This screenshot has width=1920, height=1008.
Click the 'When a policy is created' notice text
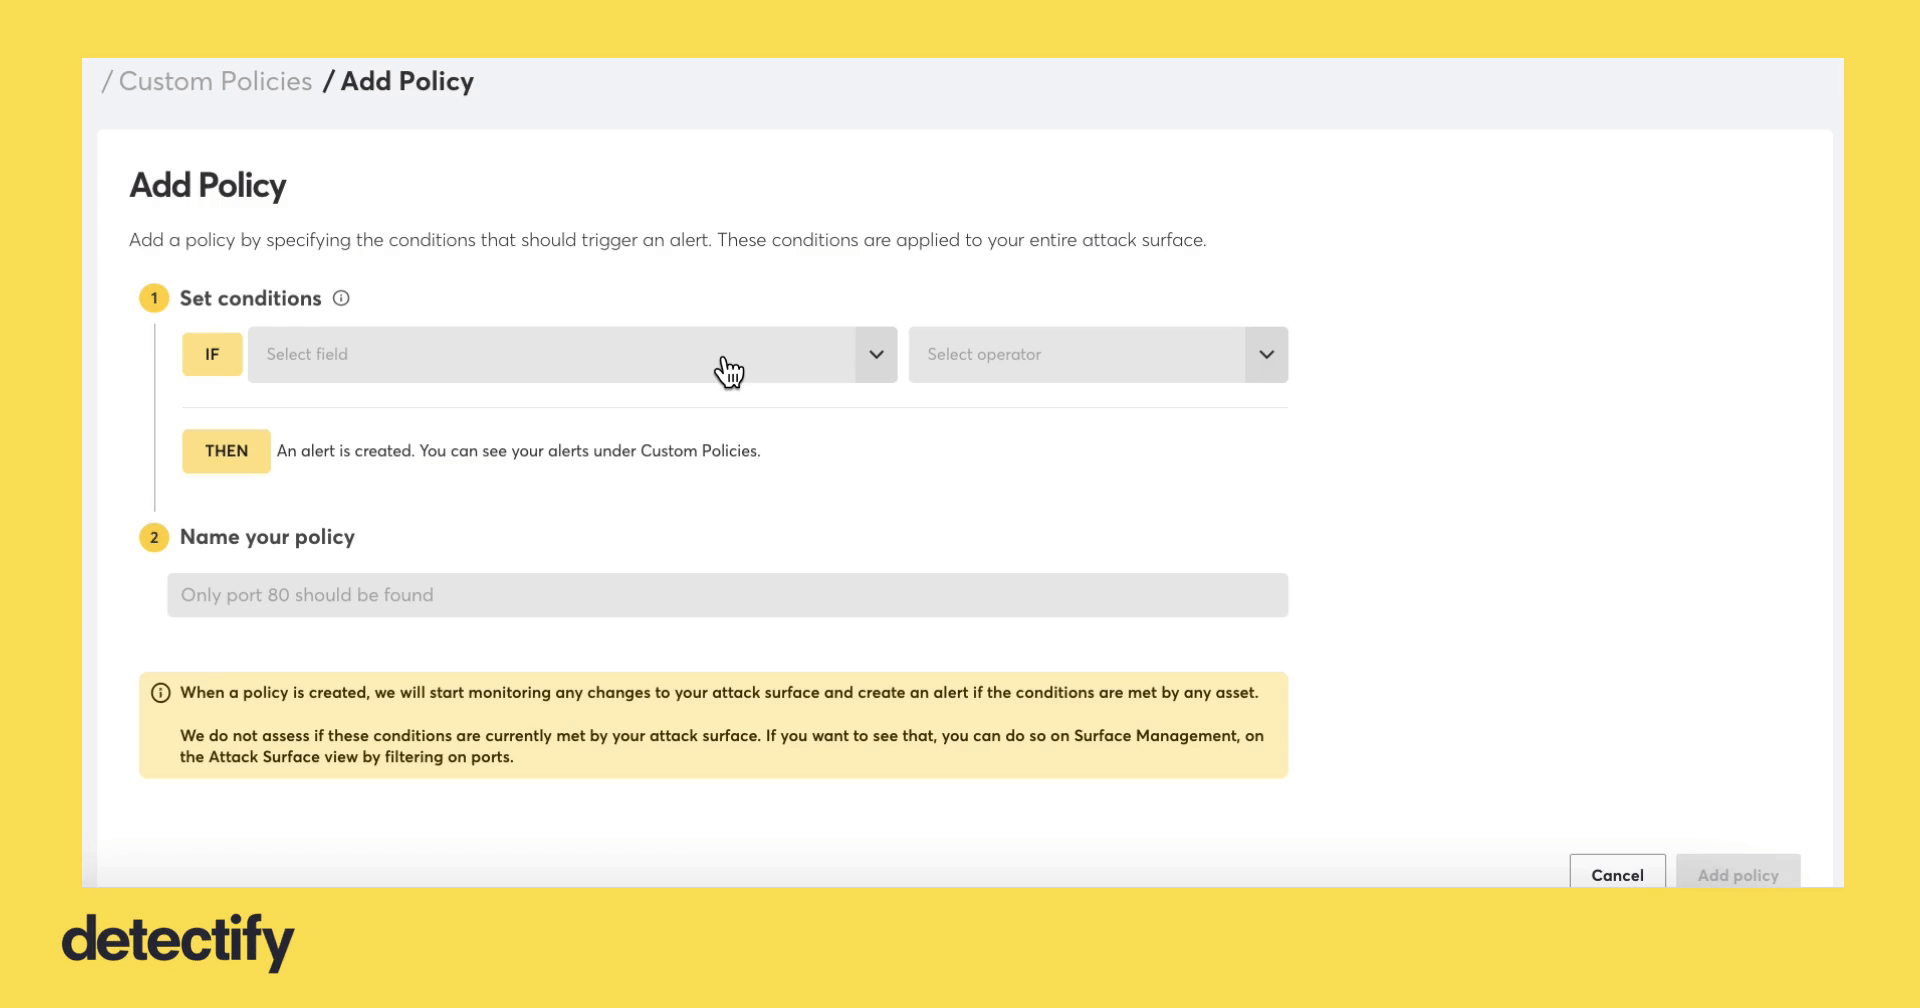tap(719, 692)
